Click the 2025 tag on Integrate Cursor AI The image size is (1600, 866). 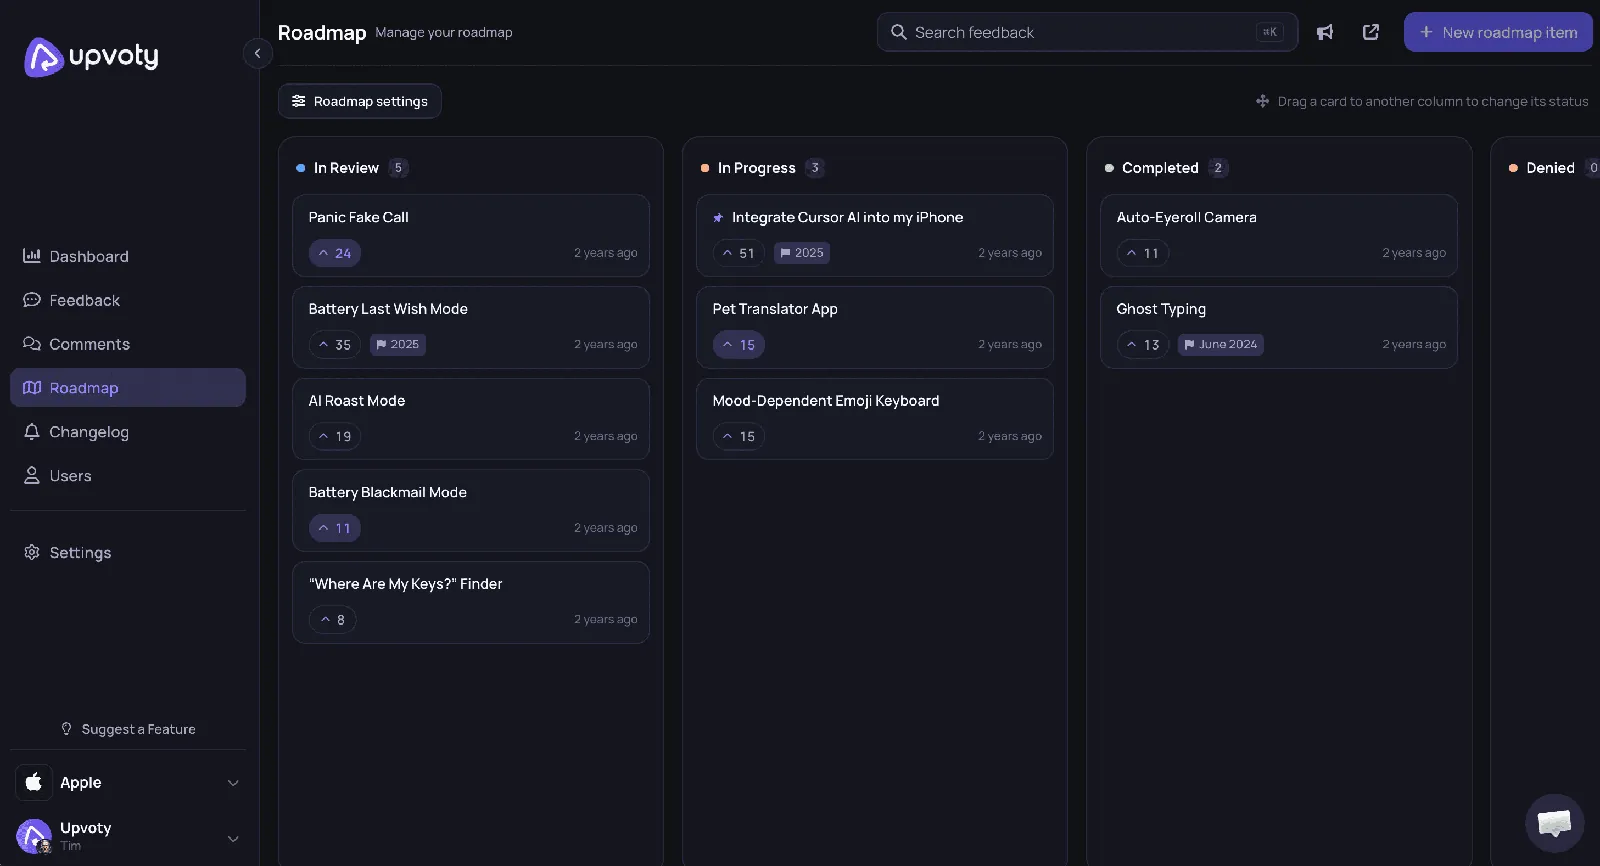[802, 253]
